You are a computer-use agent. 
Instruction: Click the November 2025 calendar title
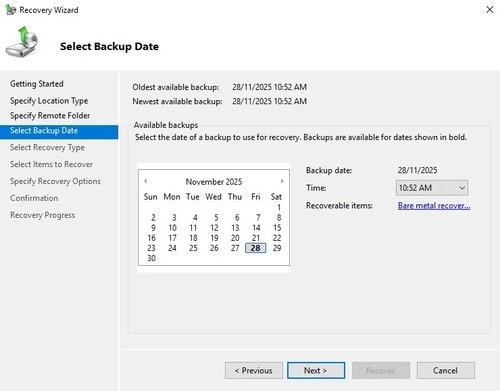(x=214, y=182)
